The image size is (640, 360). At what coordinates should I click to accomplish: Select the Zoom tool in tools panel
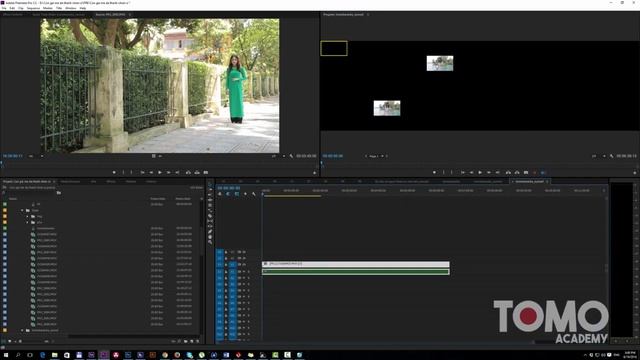(x=210, y=242)
